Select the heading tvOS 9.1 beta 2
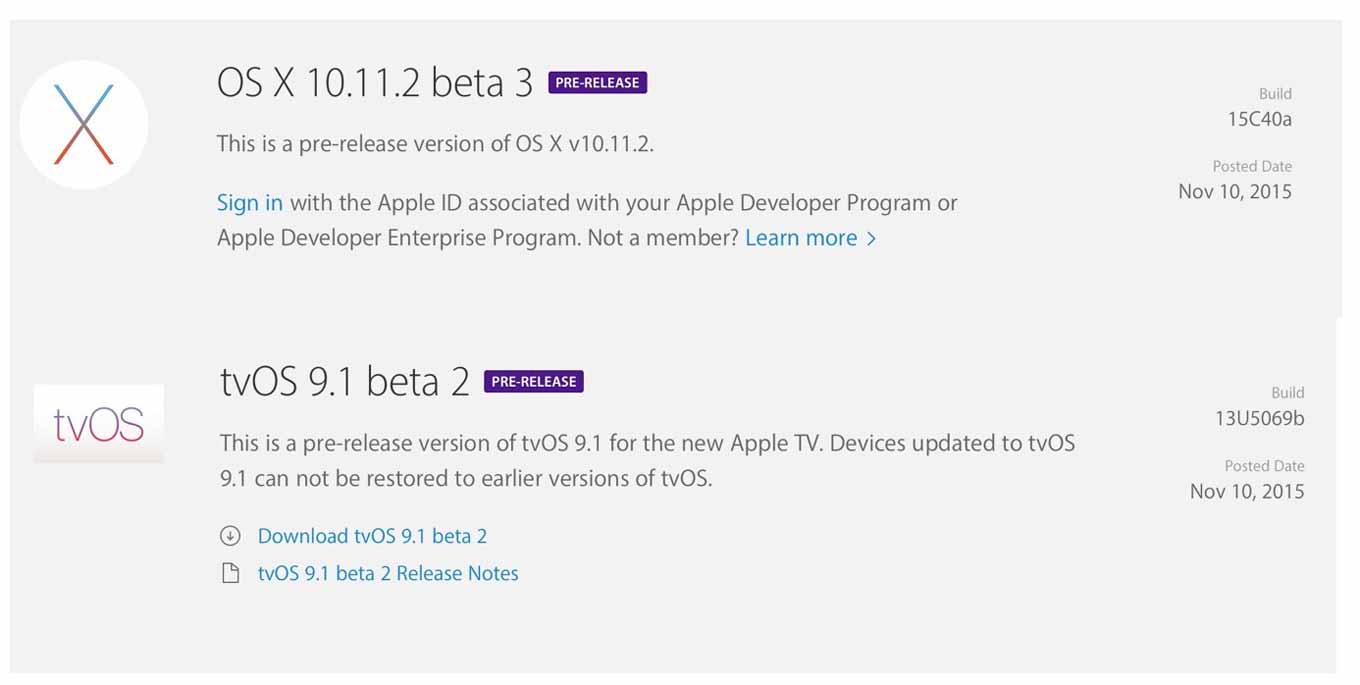The height and width of the screenshot is (685, 1360). (345, 382)
